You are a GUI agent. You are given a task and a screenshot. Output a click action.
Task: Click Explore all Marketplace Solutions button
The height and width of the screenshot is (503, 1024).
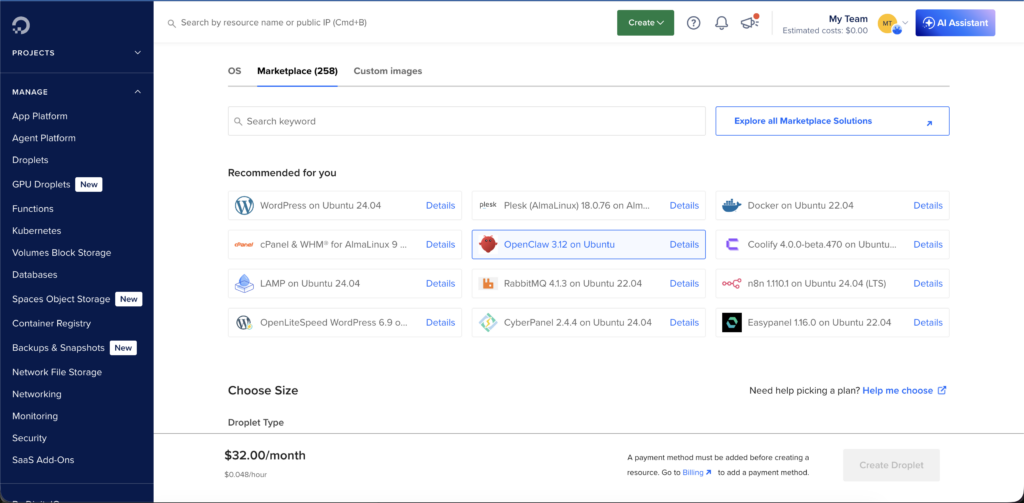832,122
